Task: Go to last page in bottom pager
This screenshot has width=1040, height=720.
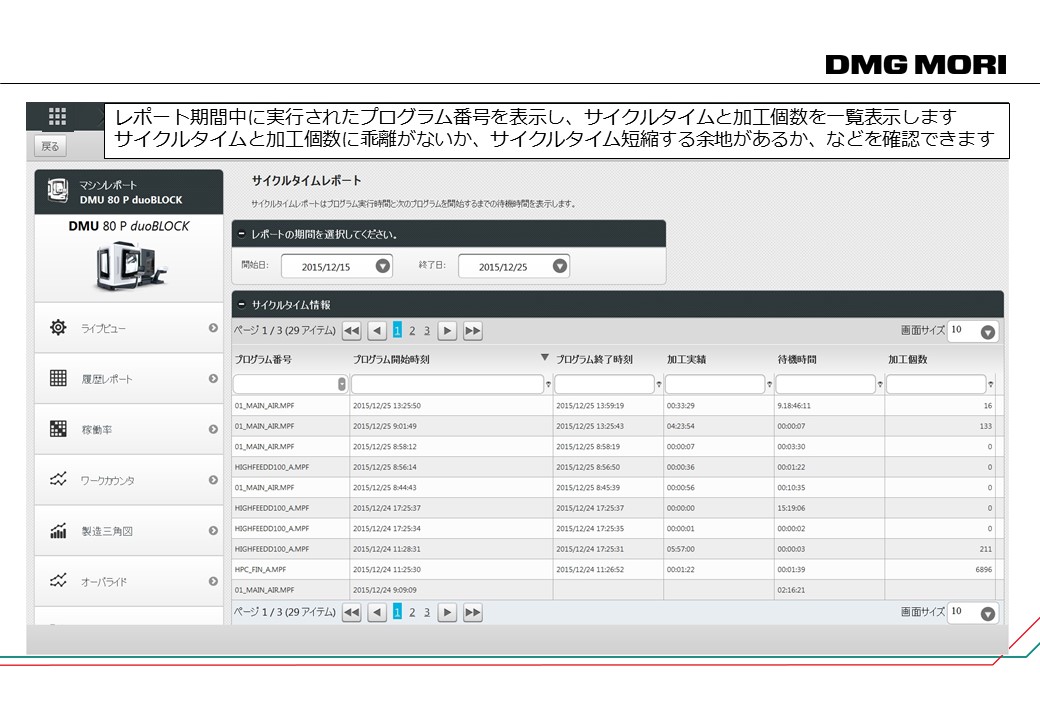Action: (x=473, y=613)
